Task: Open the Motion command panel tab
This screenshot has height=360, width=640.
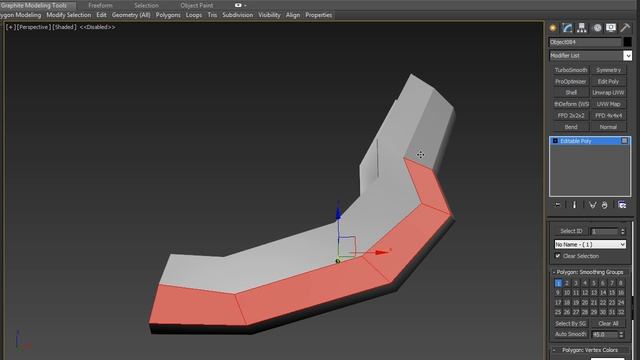Action: point(597,28)
